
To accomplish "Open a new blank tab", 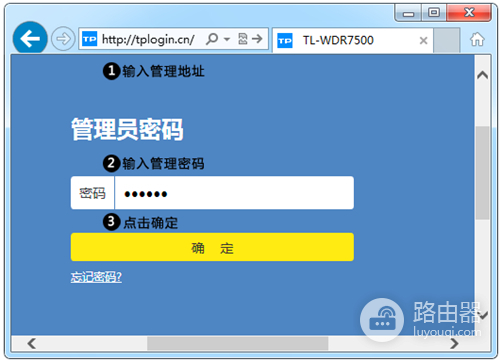I will pyautogui.click(x=447, y=40).
